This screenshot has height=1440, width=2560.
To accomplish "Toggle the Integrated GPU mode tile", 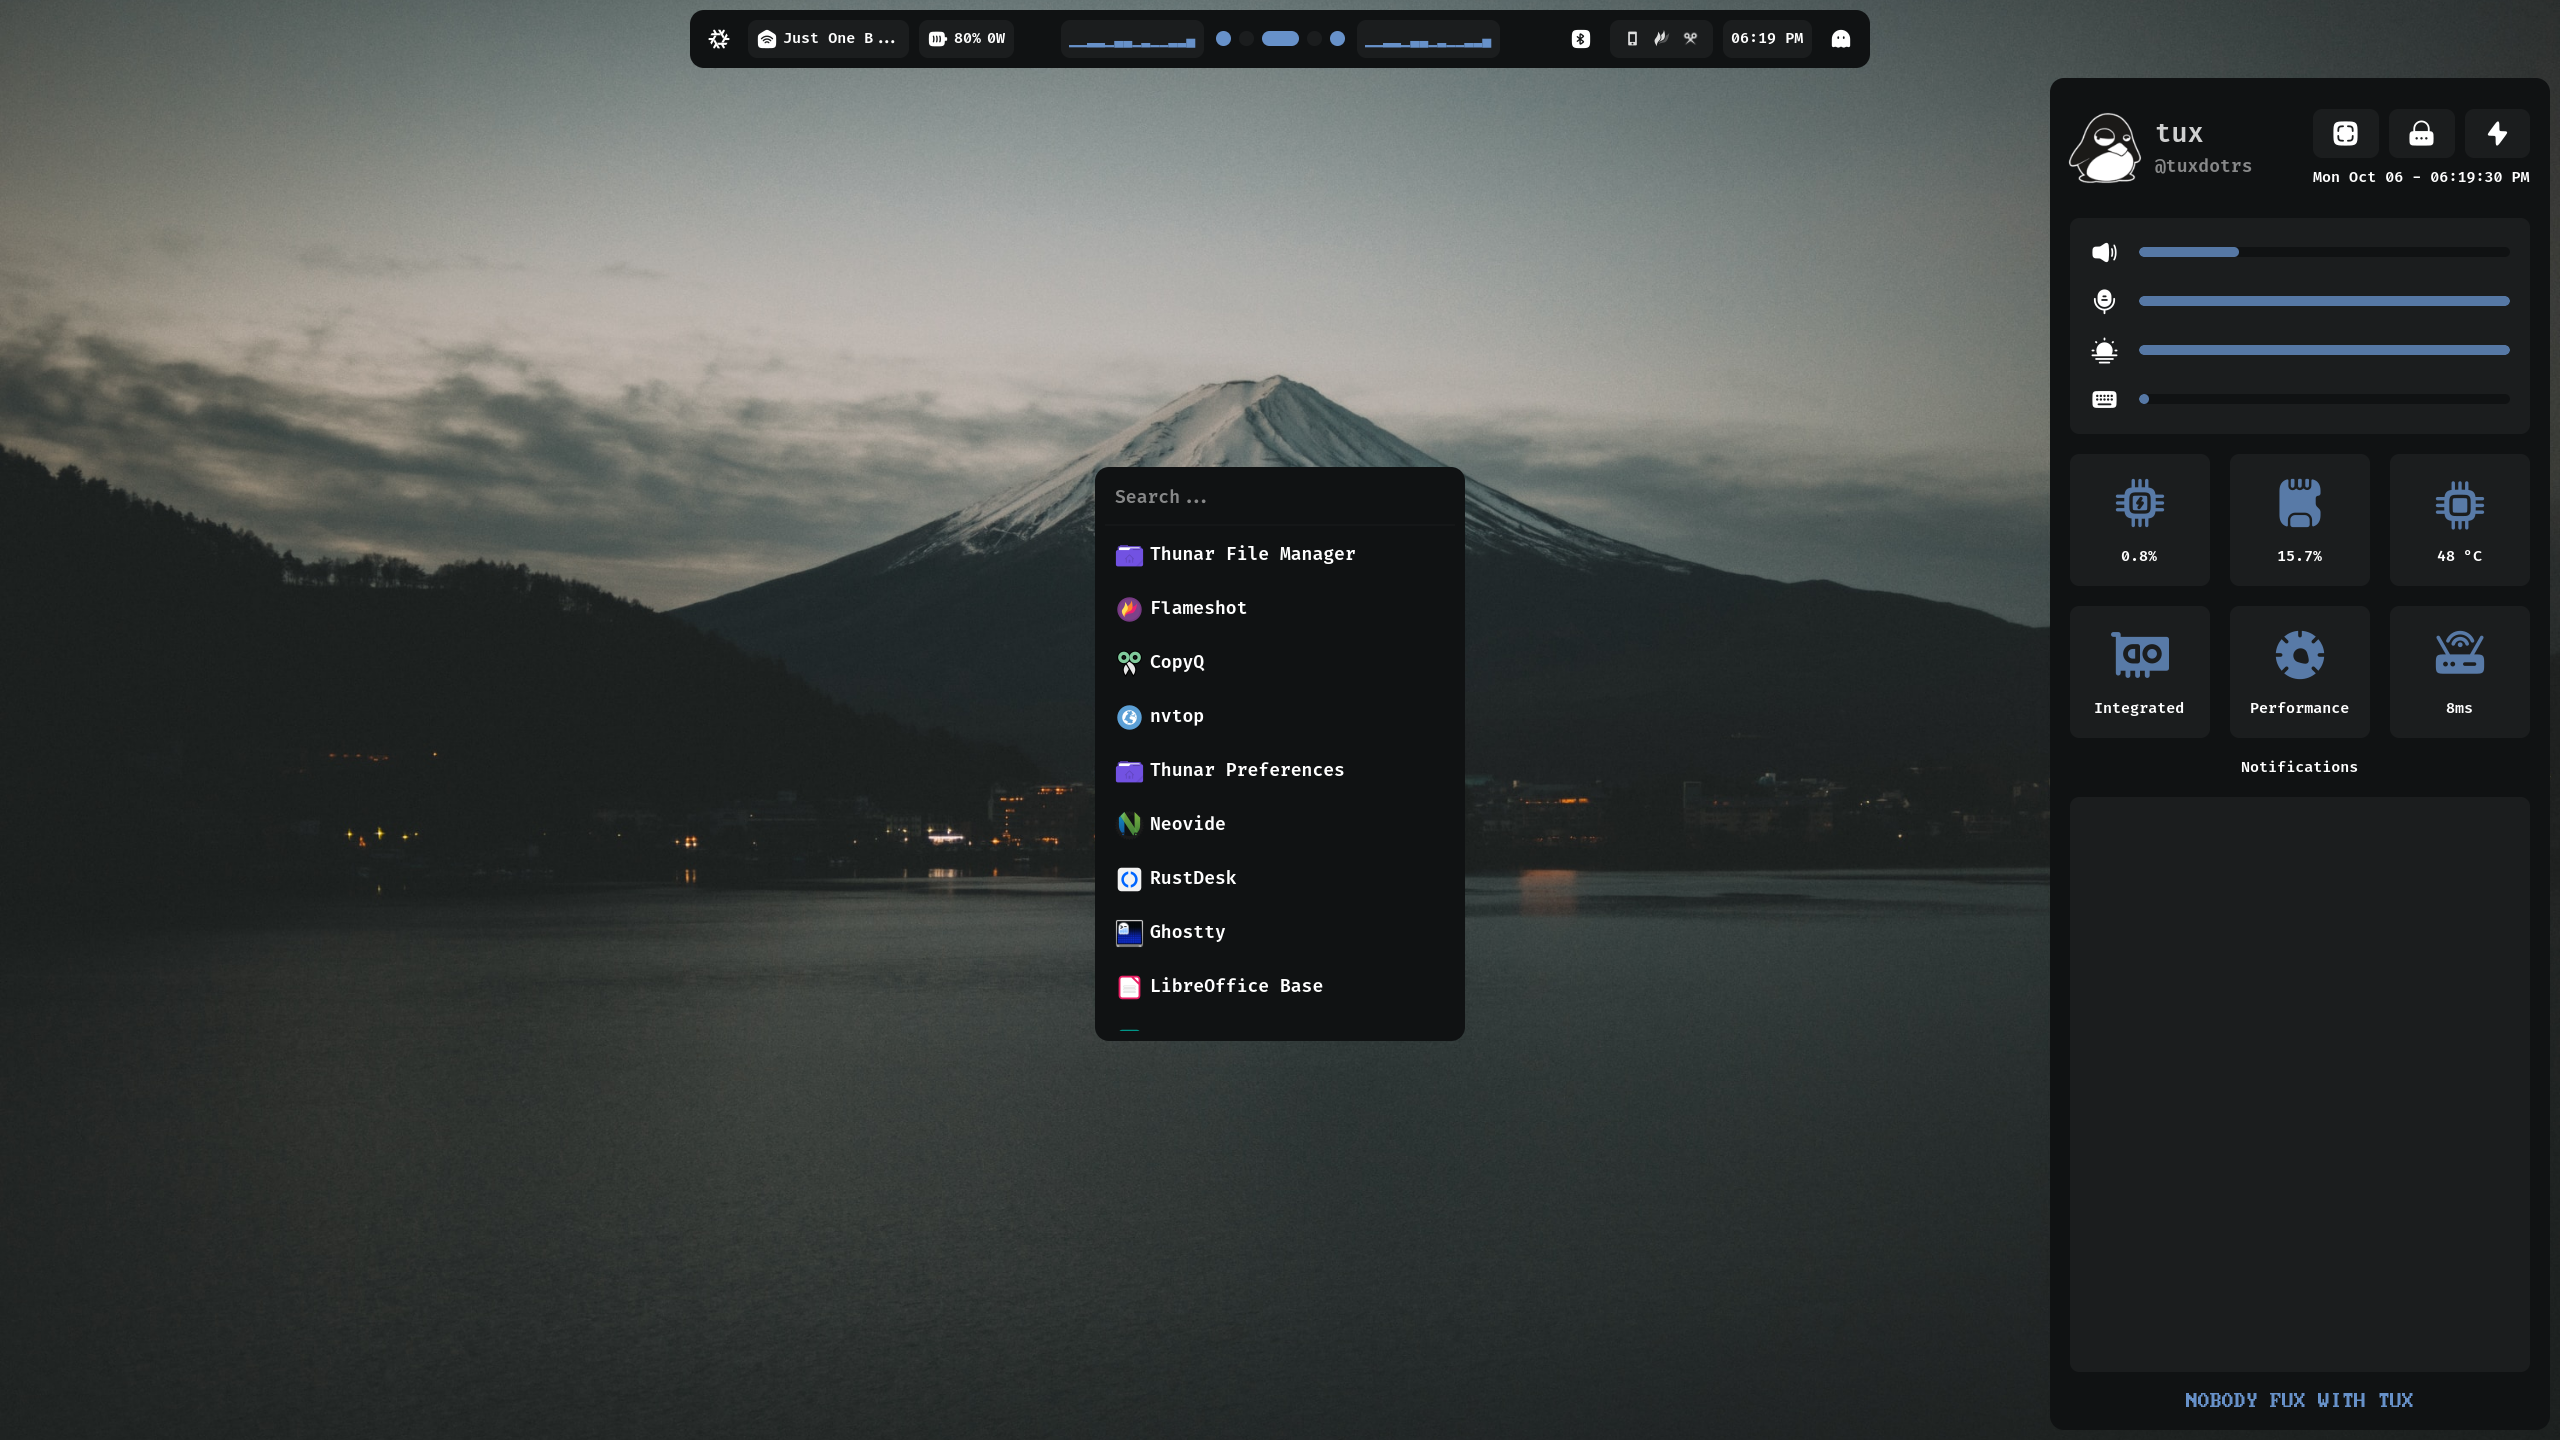I will pos(2139,672).
